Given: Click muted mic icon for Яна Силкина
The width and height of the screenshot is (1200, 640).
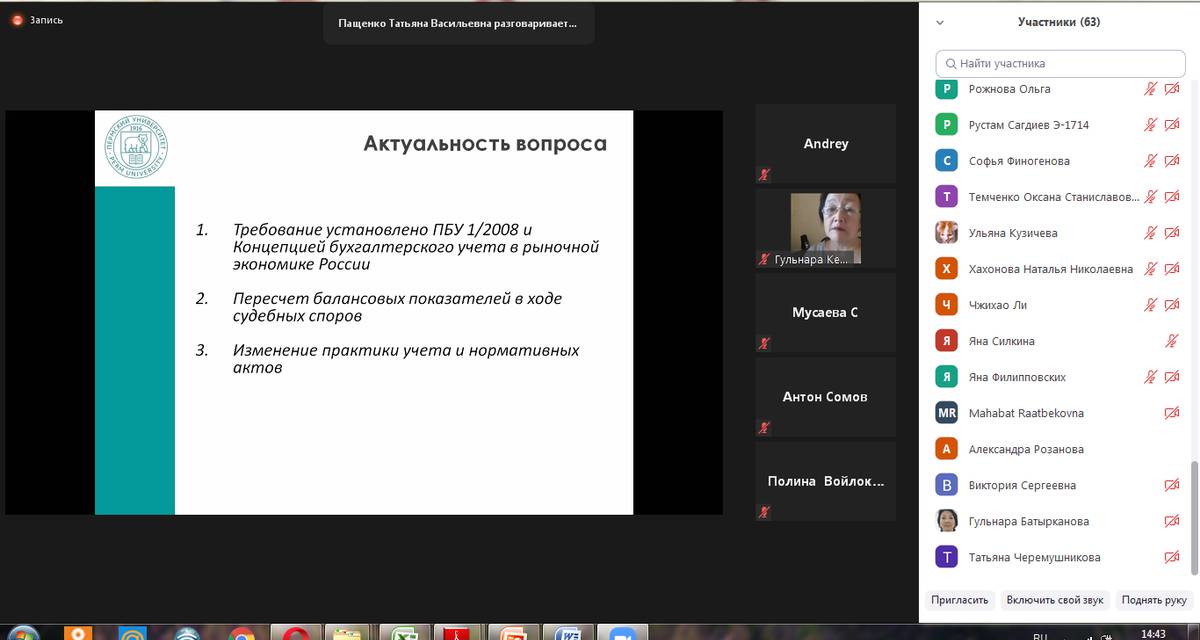Looking at the screenshot, I should pyautogui.click(x=1172, y=341).
